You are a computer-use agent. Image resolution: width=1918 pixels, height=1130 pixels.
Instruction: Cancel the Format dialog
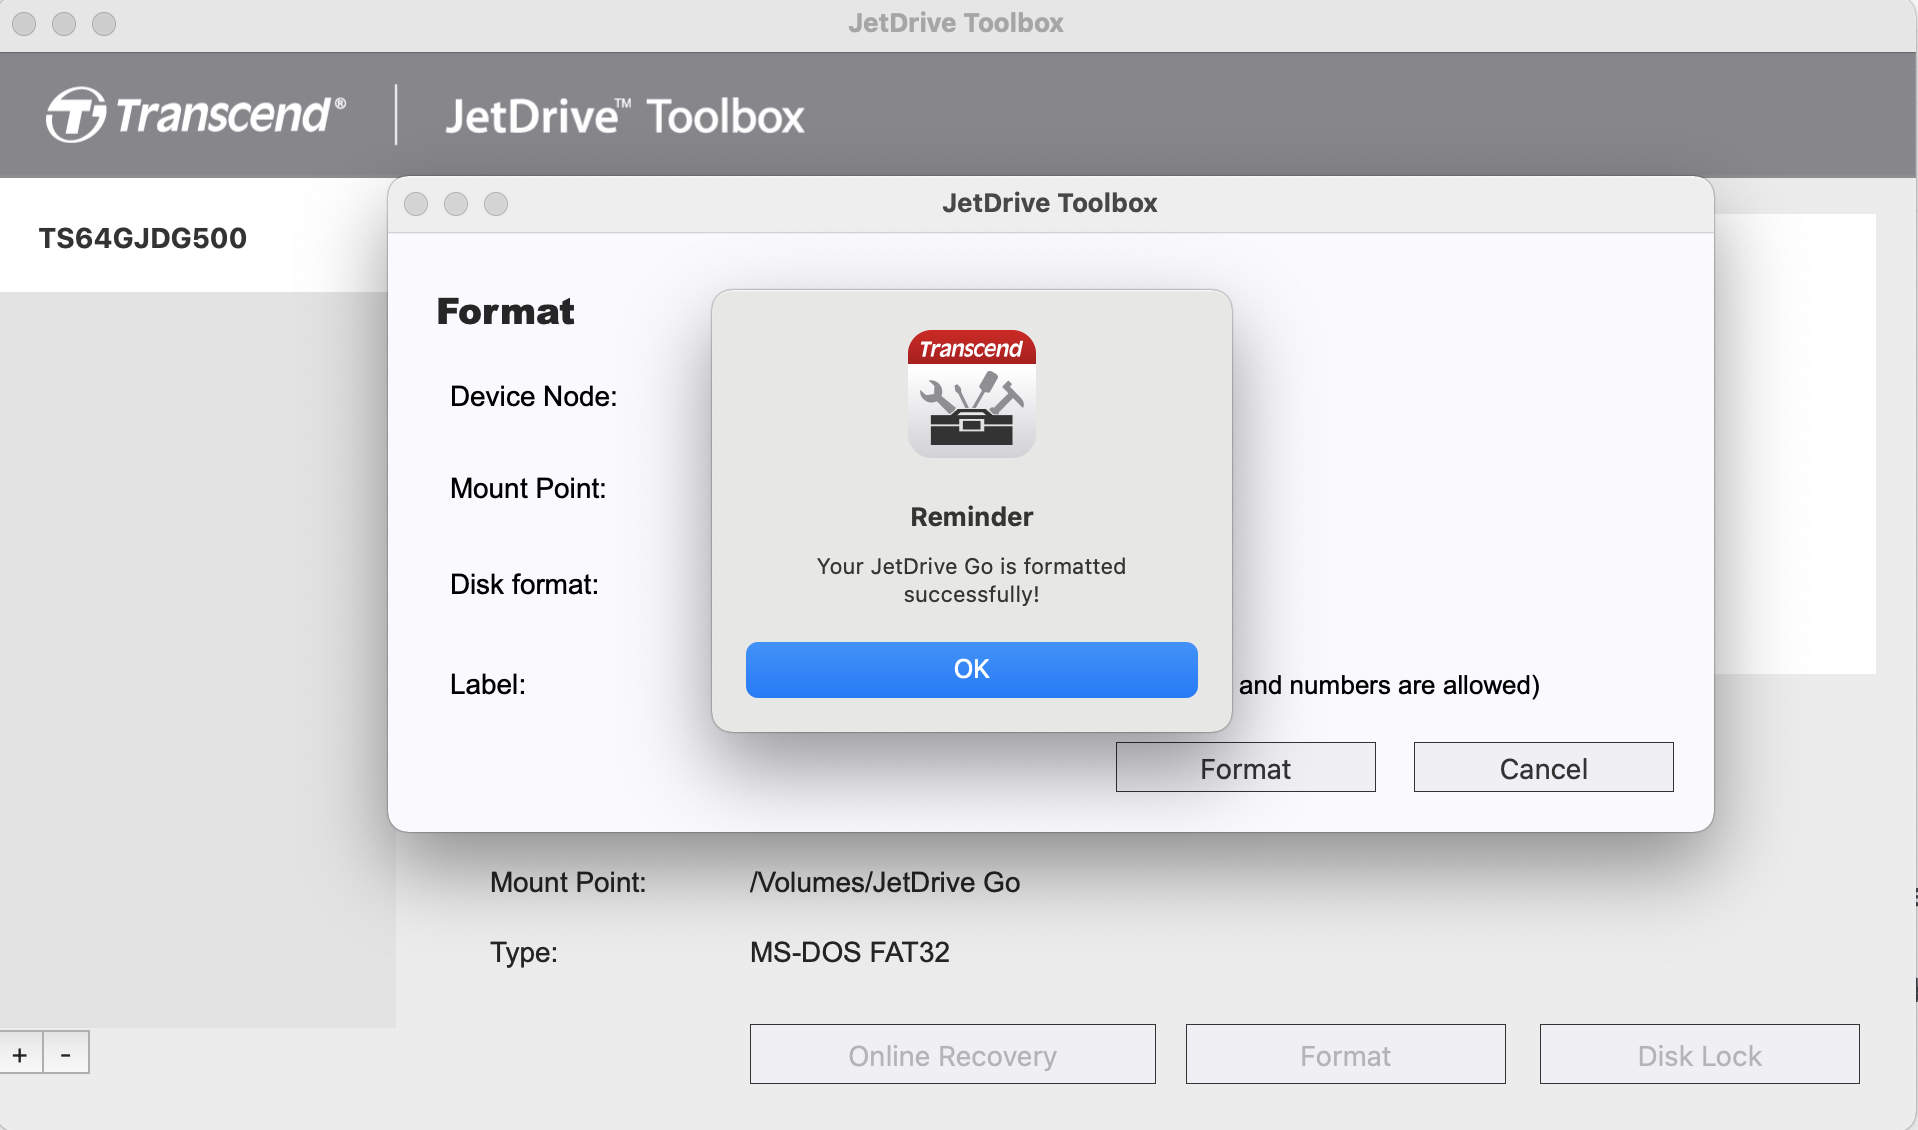[1543, 767]
